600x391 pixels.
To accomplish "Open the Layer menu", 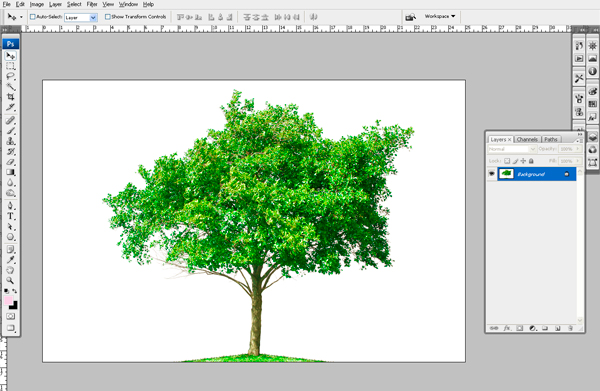I will pos(55,4).
